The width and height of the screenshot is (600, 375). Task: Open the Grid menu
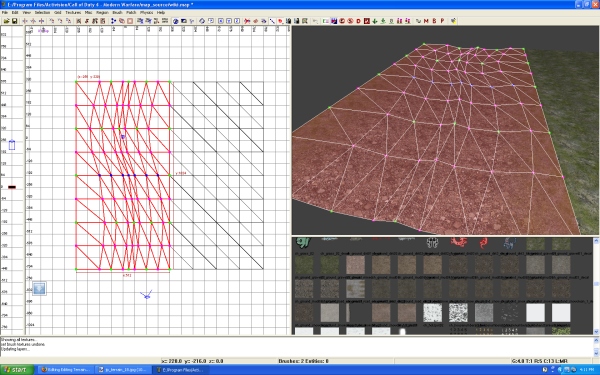pos(57,13)
